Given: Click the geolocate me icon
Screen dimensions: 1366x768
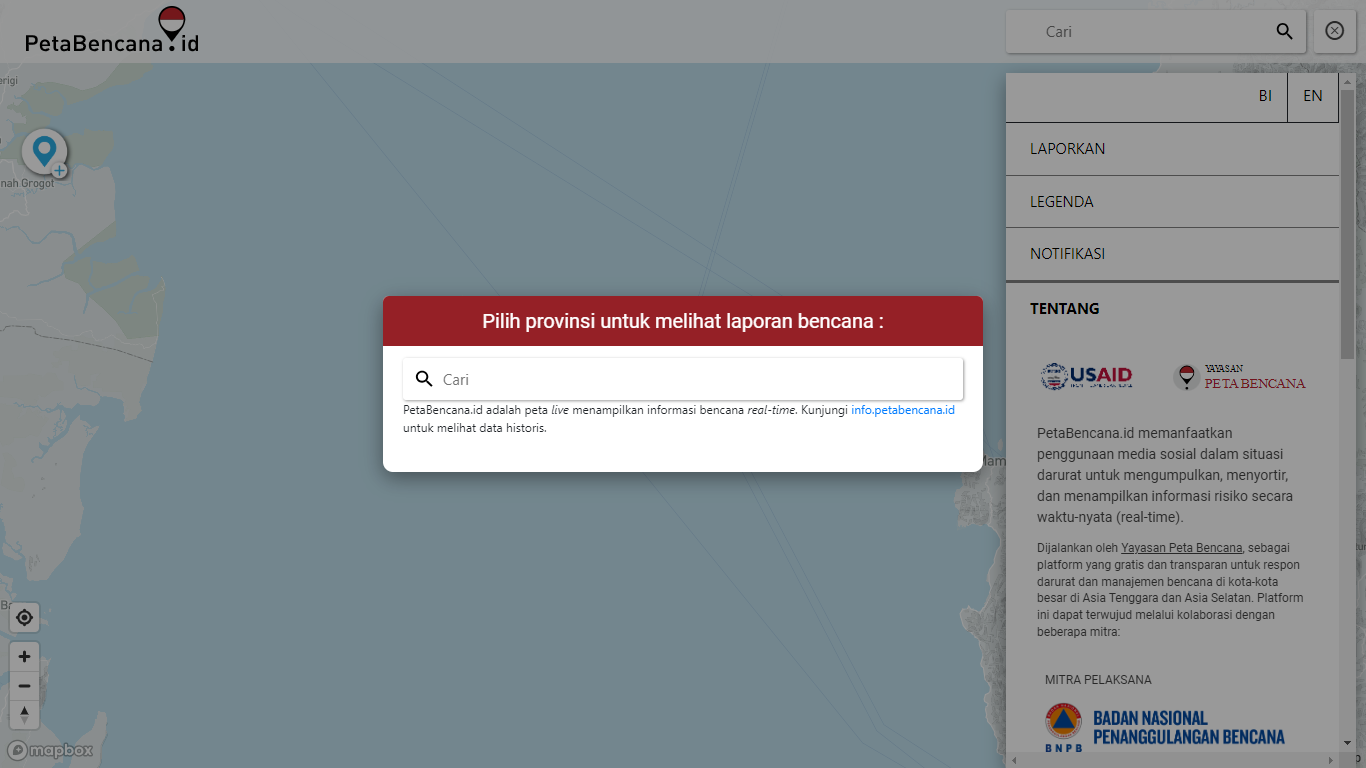Looking at the screenshot, I should 24,618.
